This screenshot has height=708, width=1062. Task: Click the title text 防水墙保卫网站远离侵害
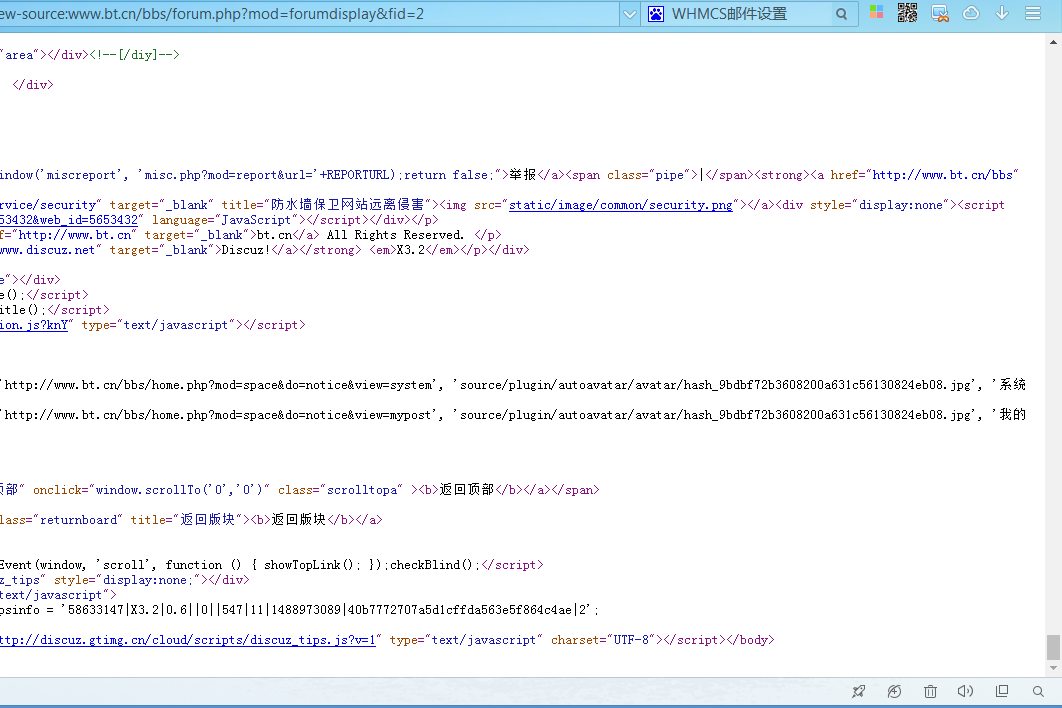click(x=347, y=205)
